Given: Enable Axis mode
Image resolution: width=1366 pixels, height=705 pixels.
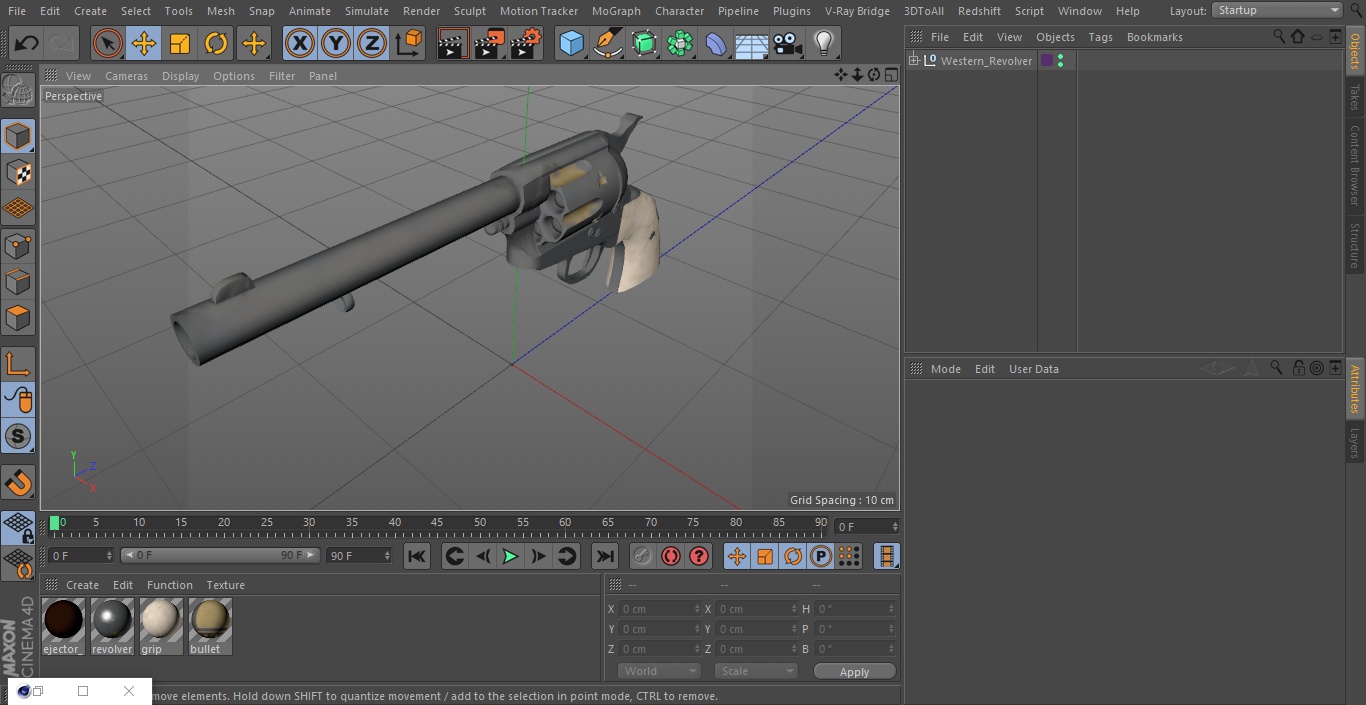Looking at the screenshot, I should 18,364.
